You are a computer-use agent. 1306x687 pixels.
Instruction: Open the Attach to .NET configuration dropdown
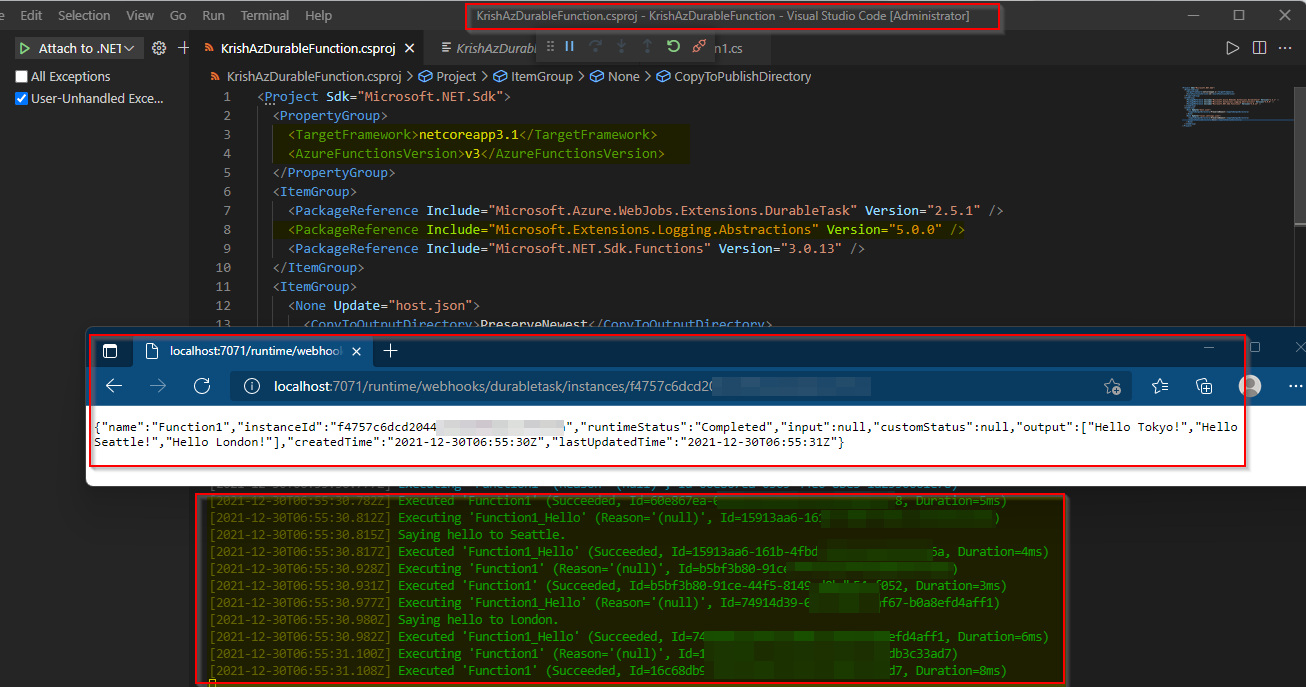tap(130, 48)
